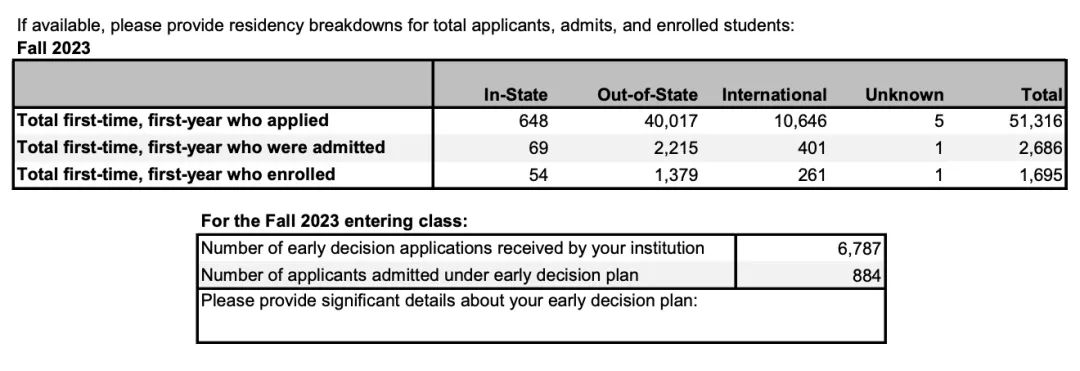
Task: Select the Out-of-State column header
Action: (647, 95)
